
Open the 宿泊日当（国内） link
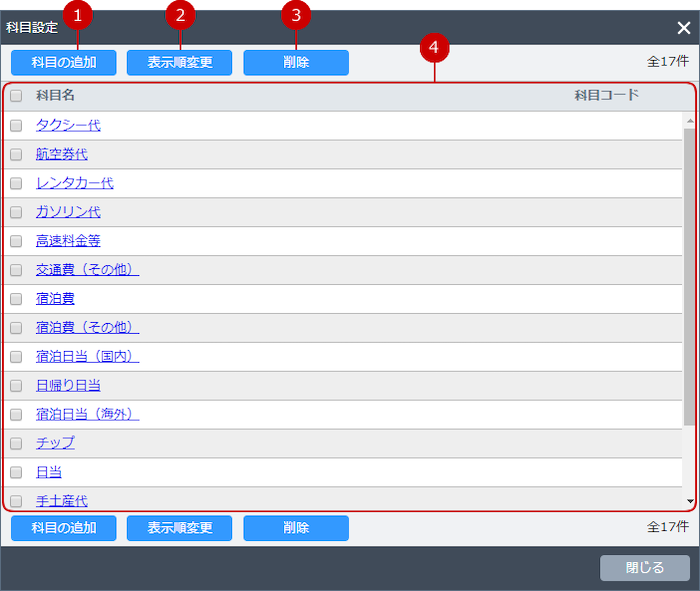[x=87, y=356]
